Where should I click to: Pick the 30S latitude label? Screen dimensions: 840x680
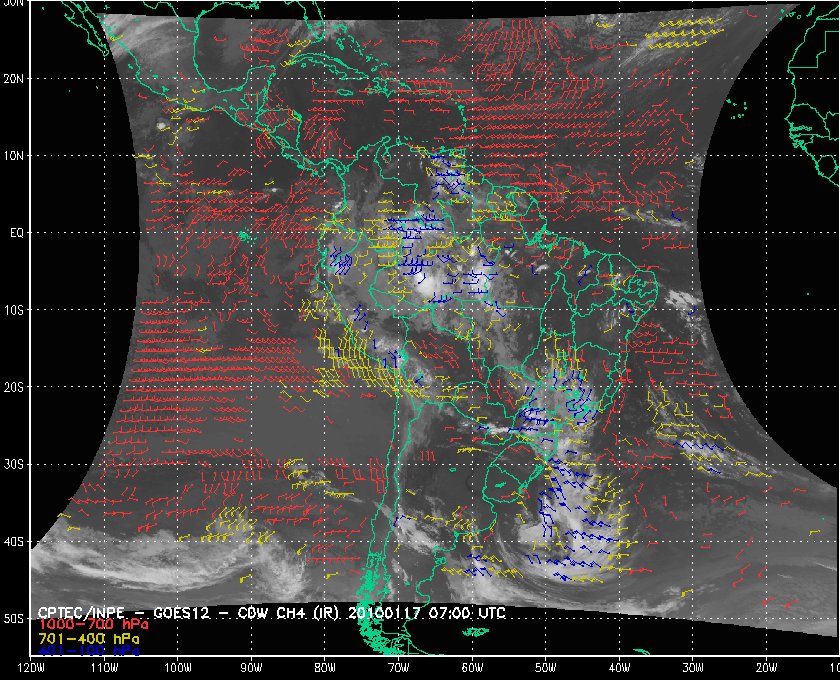click(x=13, y=465)
